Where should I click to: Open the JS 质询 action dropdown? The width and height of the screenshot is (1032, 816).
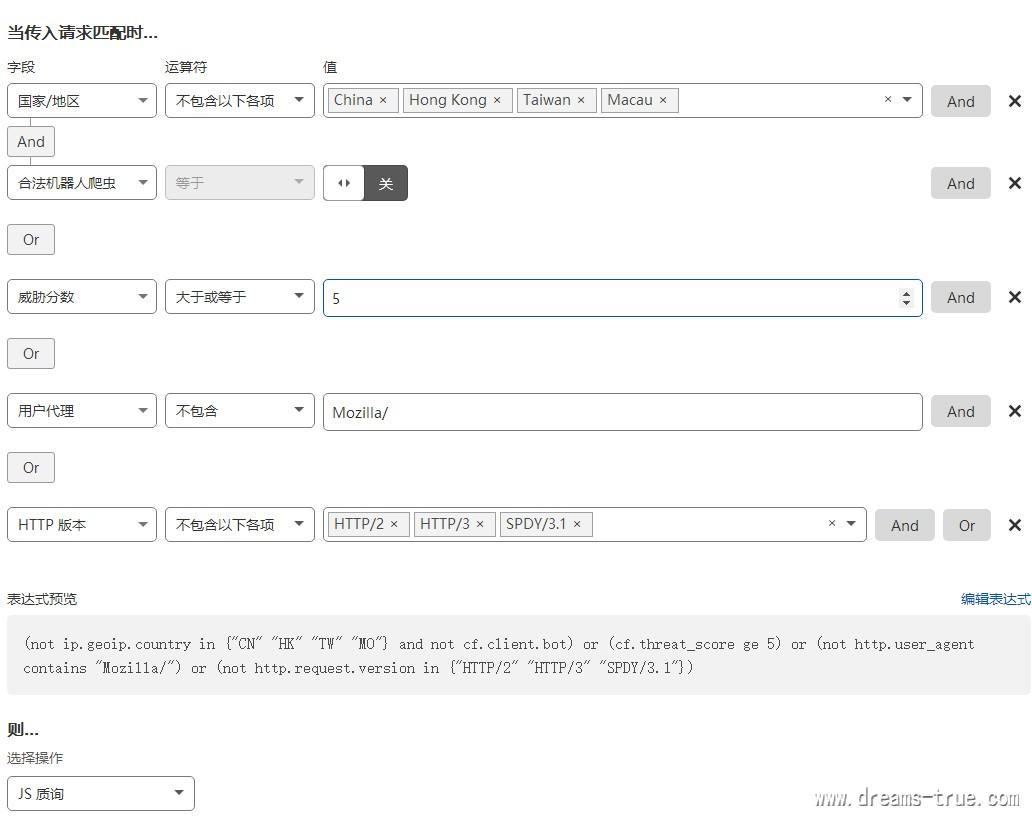point(101,794)
